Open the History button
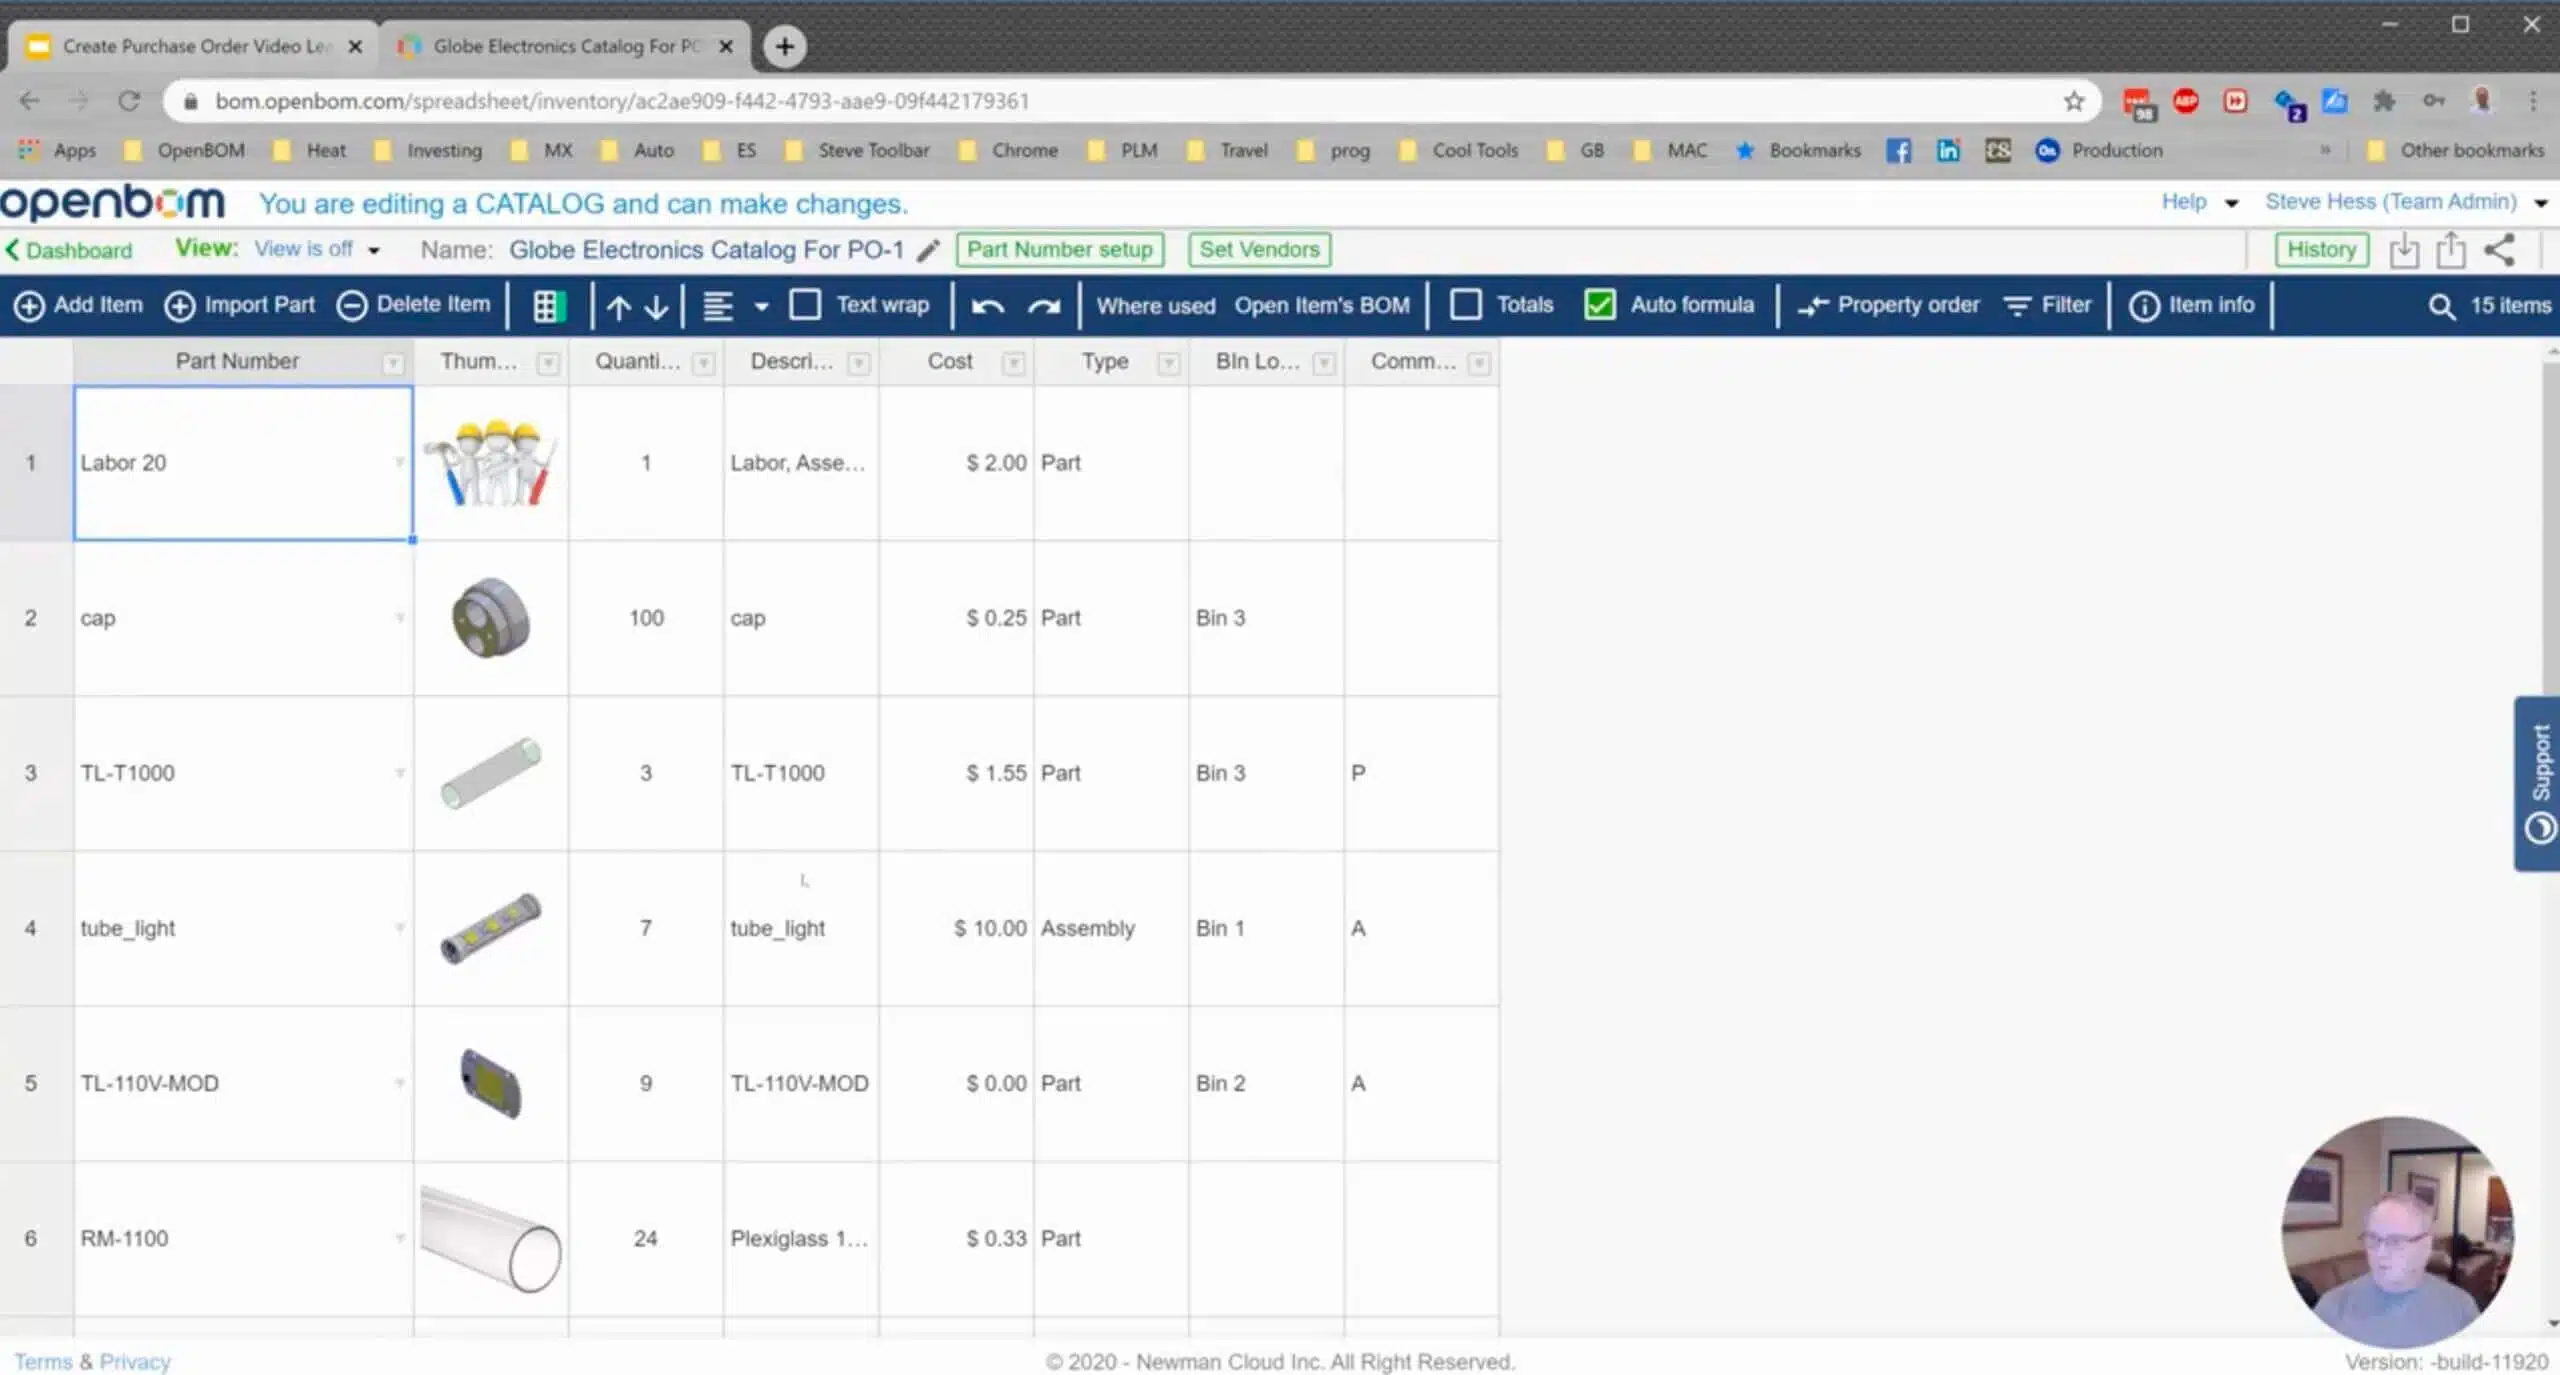This screenshot has width=2560, height=1375. click(2322, 249)
